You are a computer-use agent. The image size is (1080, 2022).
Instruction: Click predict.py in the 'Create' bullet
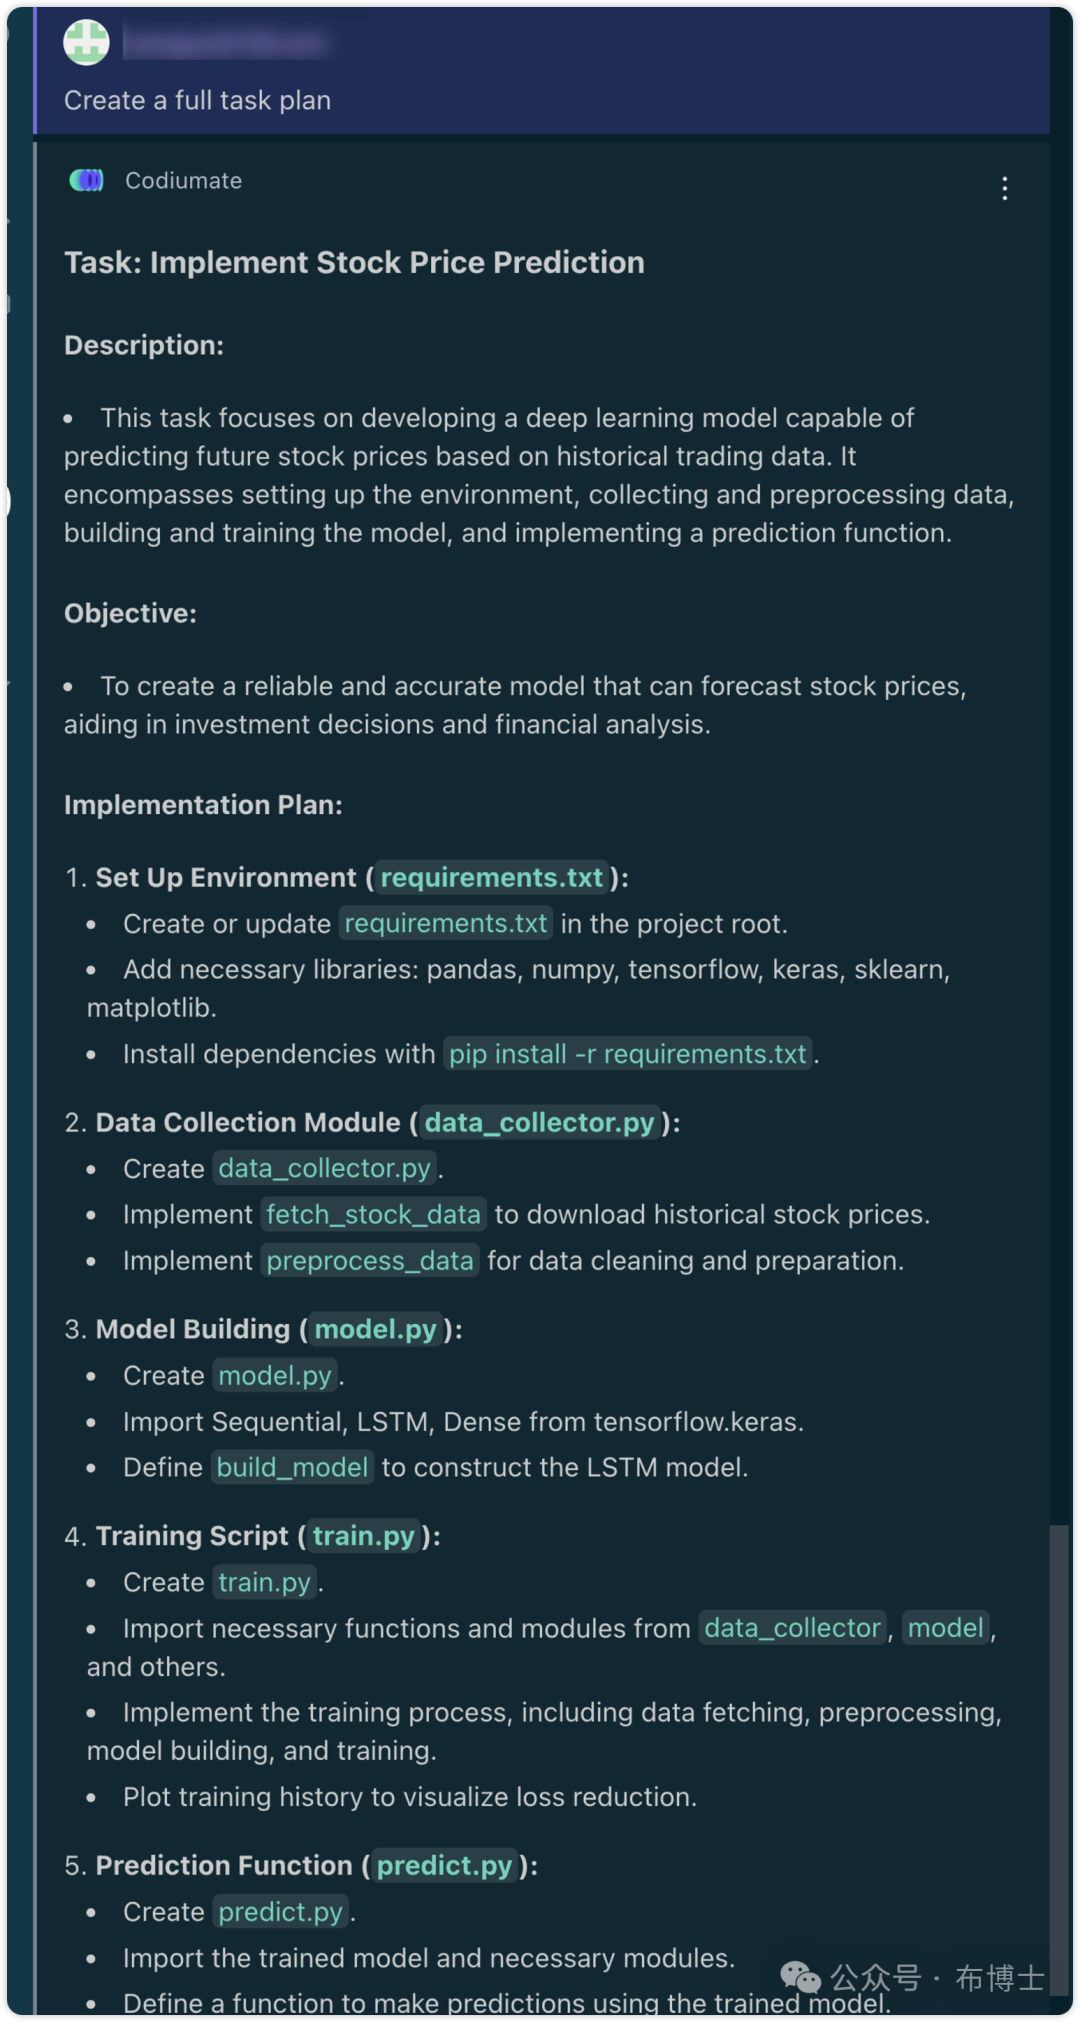click(280, 1912)
